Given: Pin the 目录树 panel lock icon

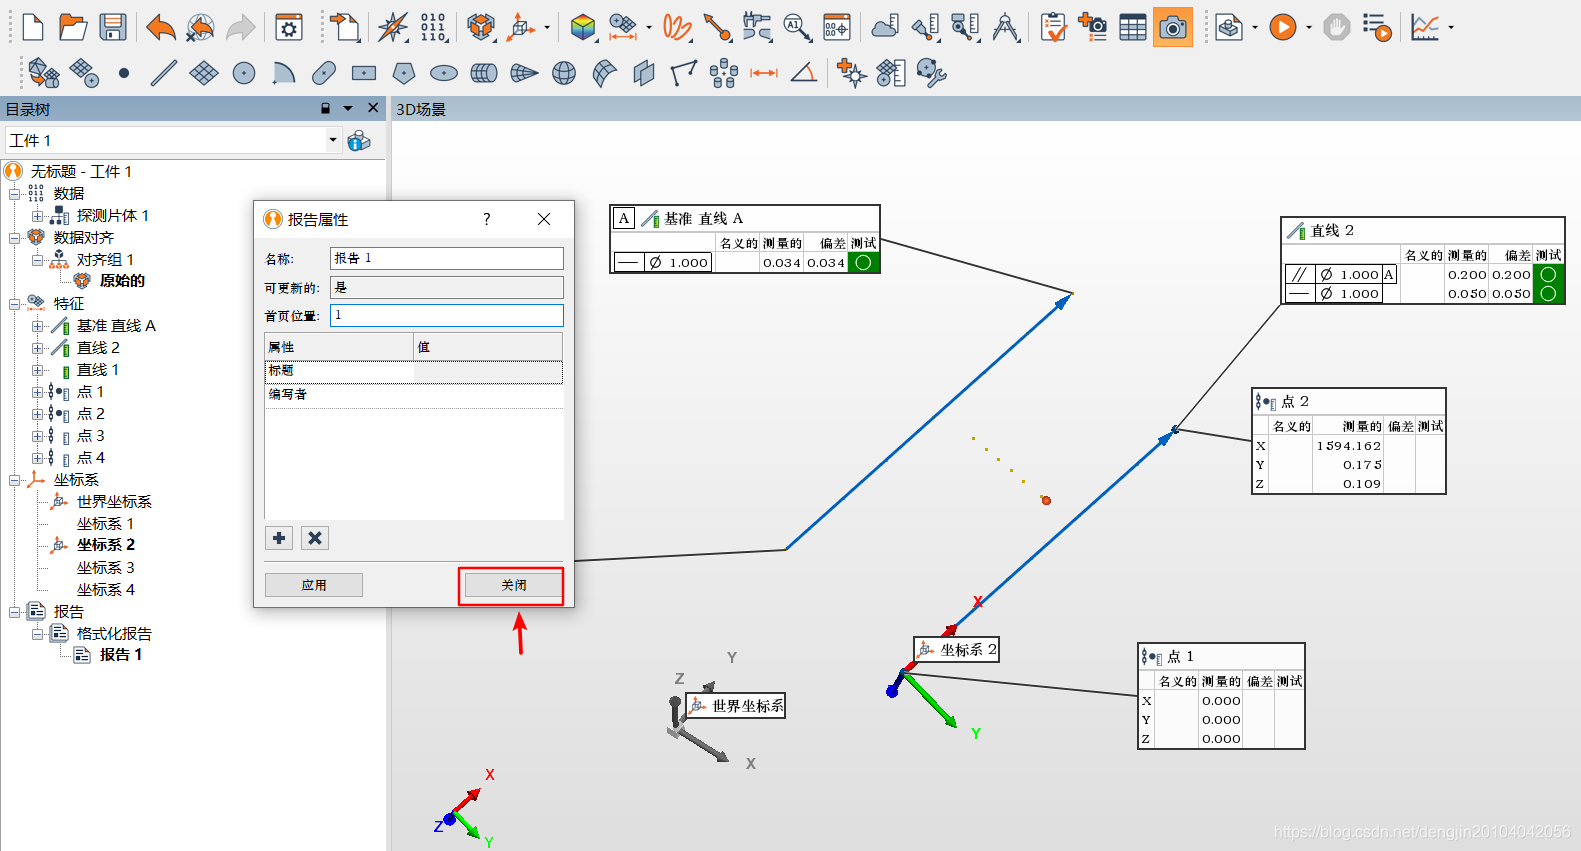Looking at the screenshot, I should [x=325, y=108].
